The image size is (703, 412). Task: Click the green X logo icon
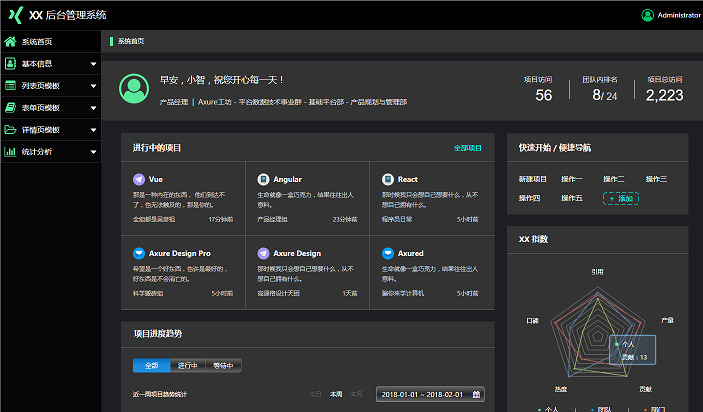16,15
